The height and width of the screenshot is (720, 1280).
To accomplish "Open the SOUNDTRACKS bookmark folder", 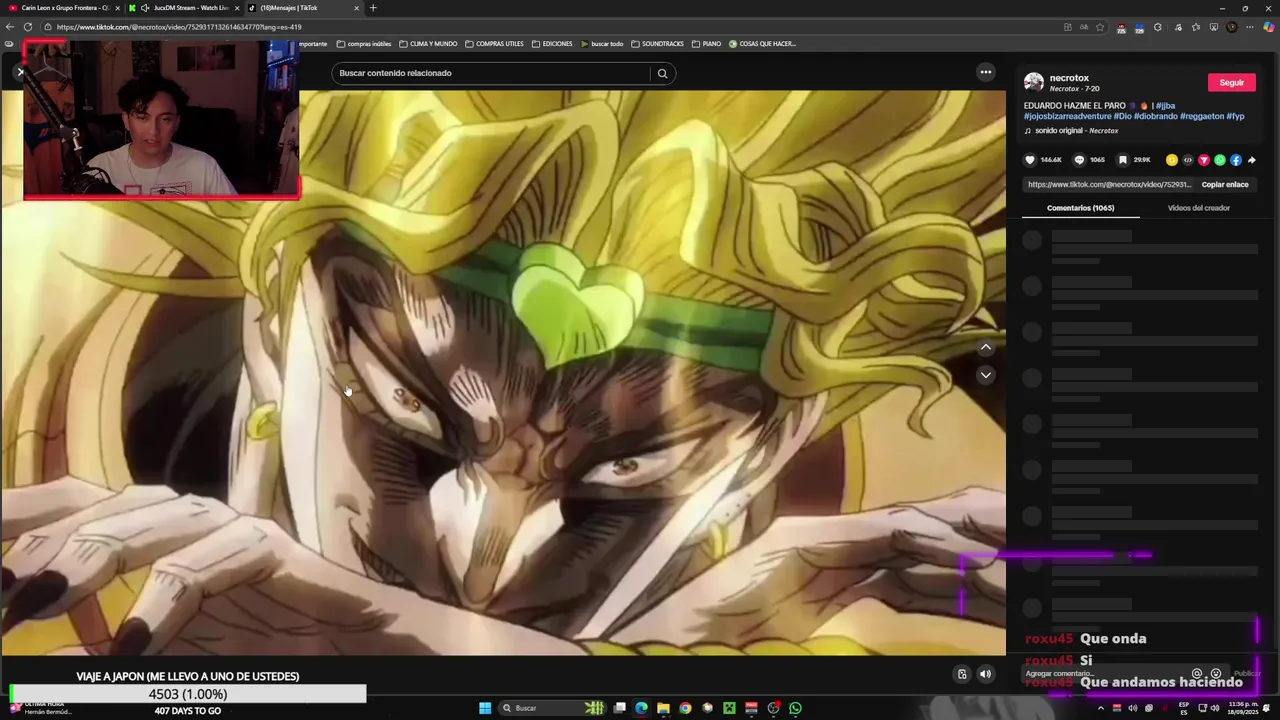I will (x=657, y=44).
